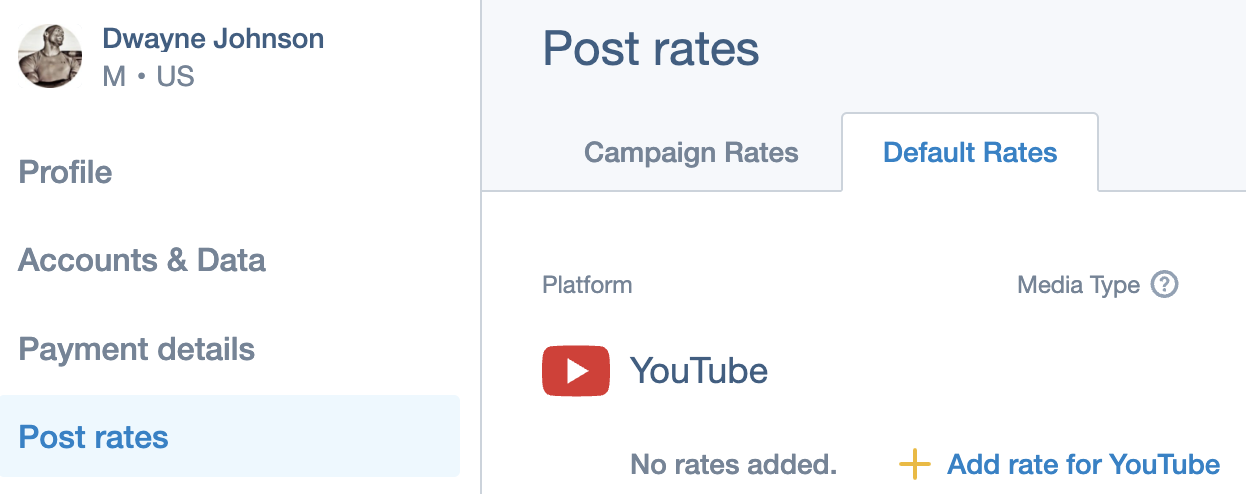Click the Platform column header
Screen dimensions: 1246x494
587,285
